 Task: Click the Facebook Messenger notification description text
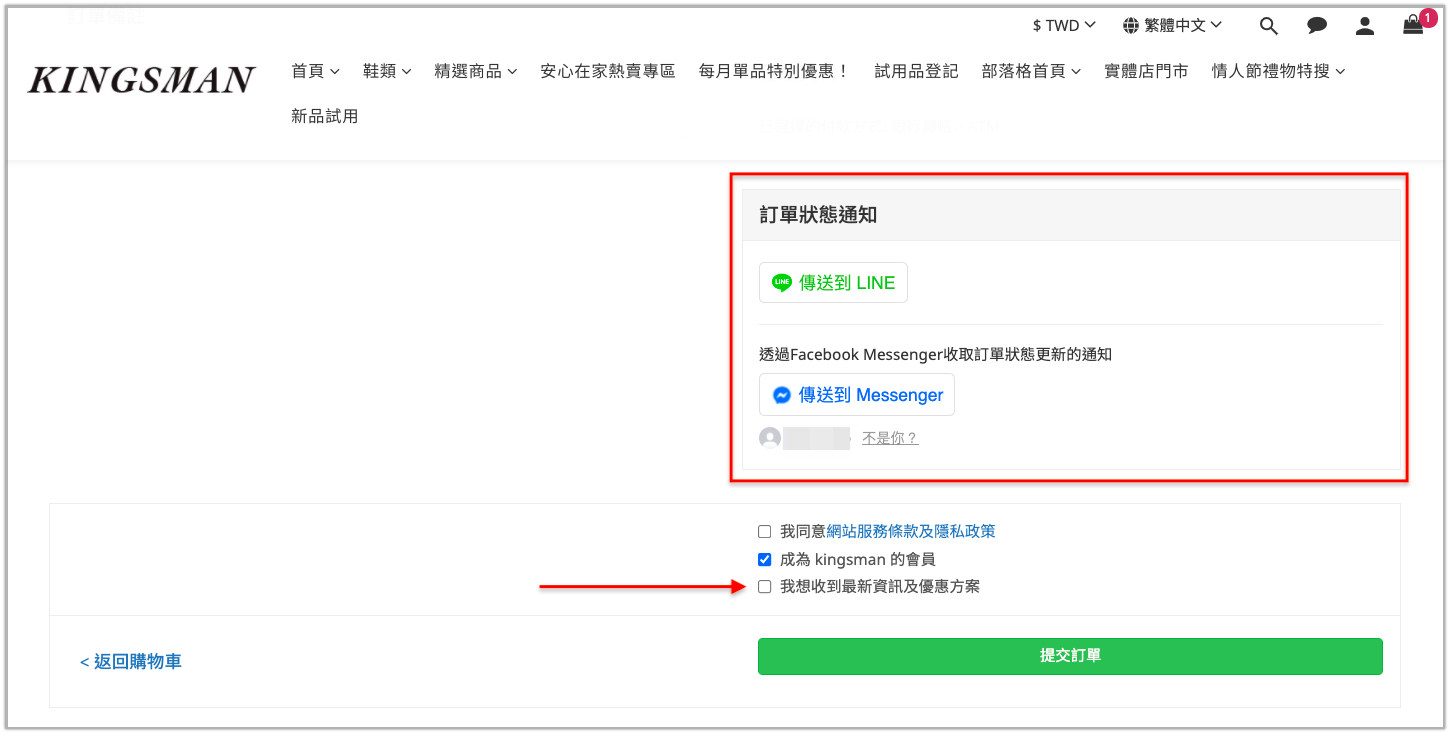[935, 354]
